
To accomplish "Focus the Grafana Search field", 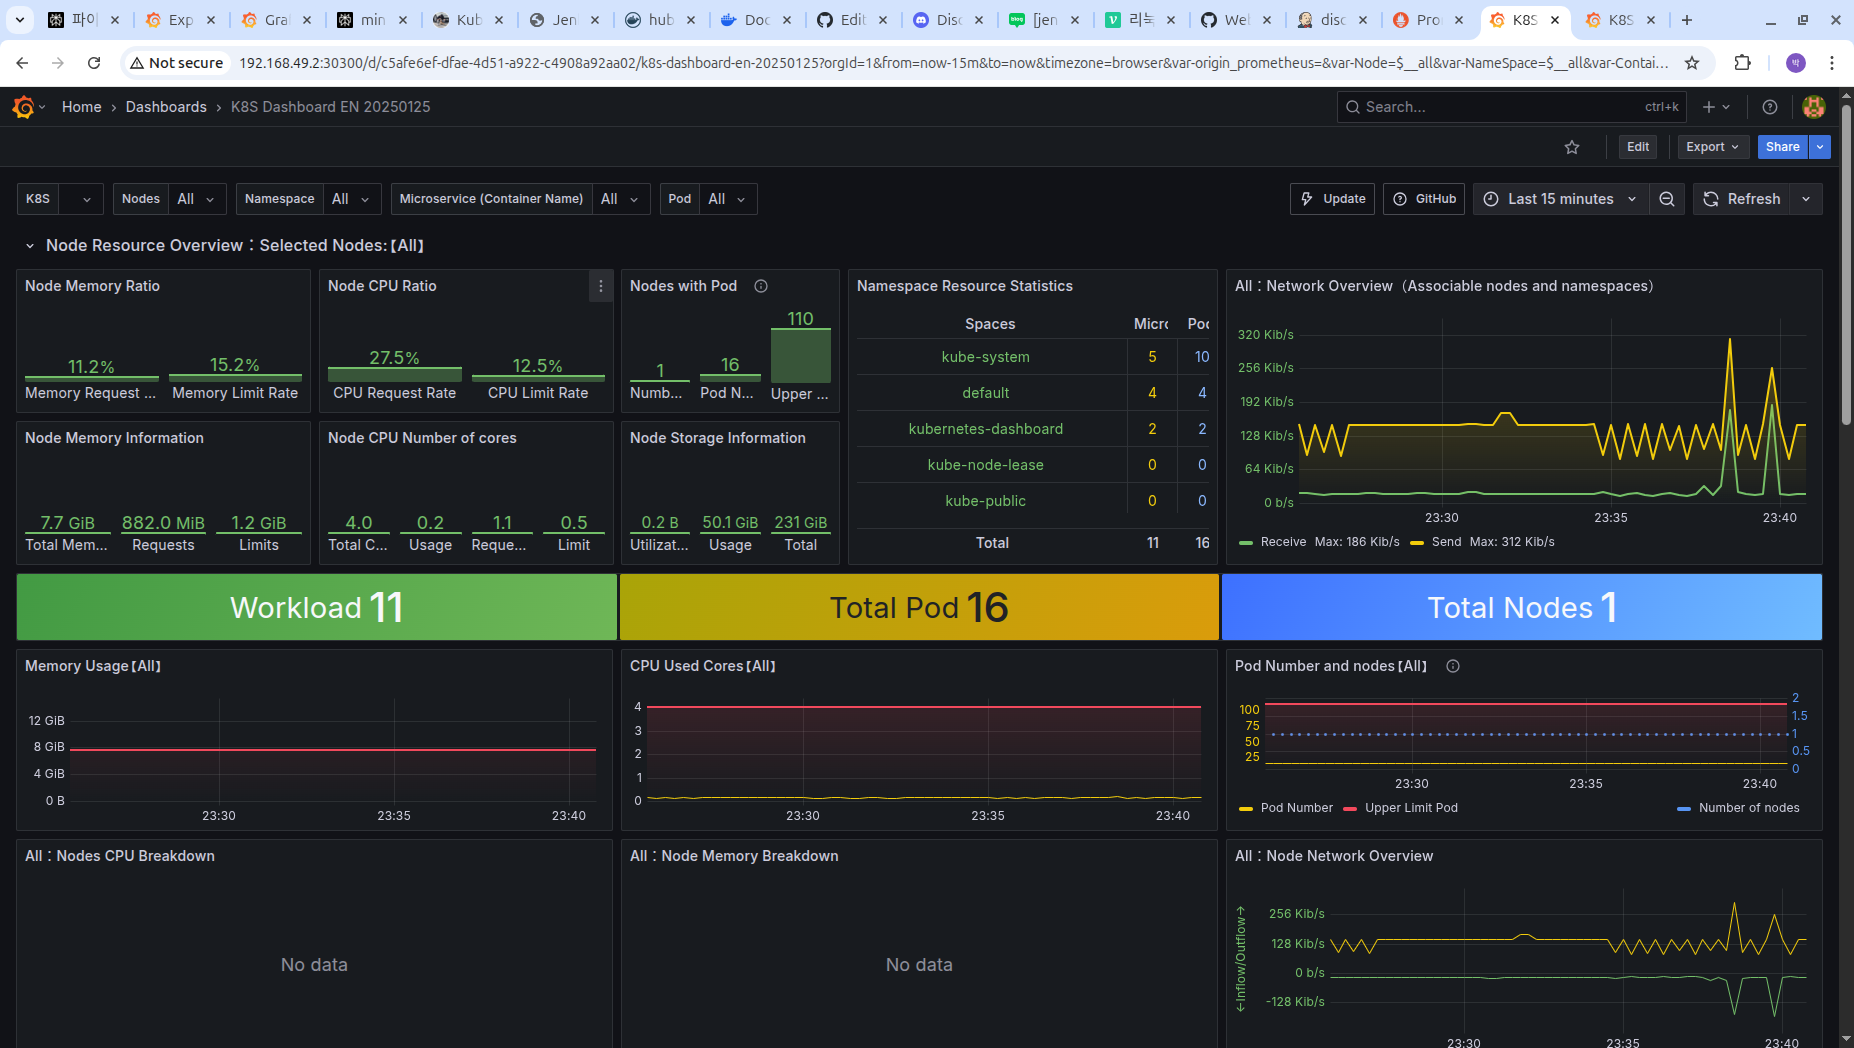I will click(1511, 107).
